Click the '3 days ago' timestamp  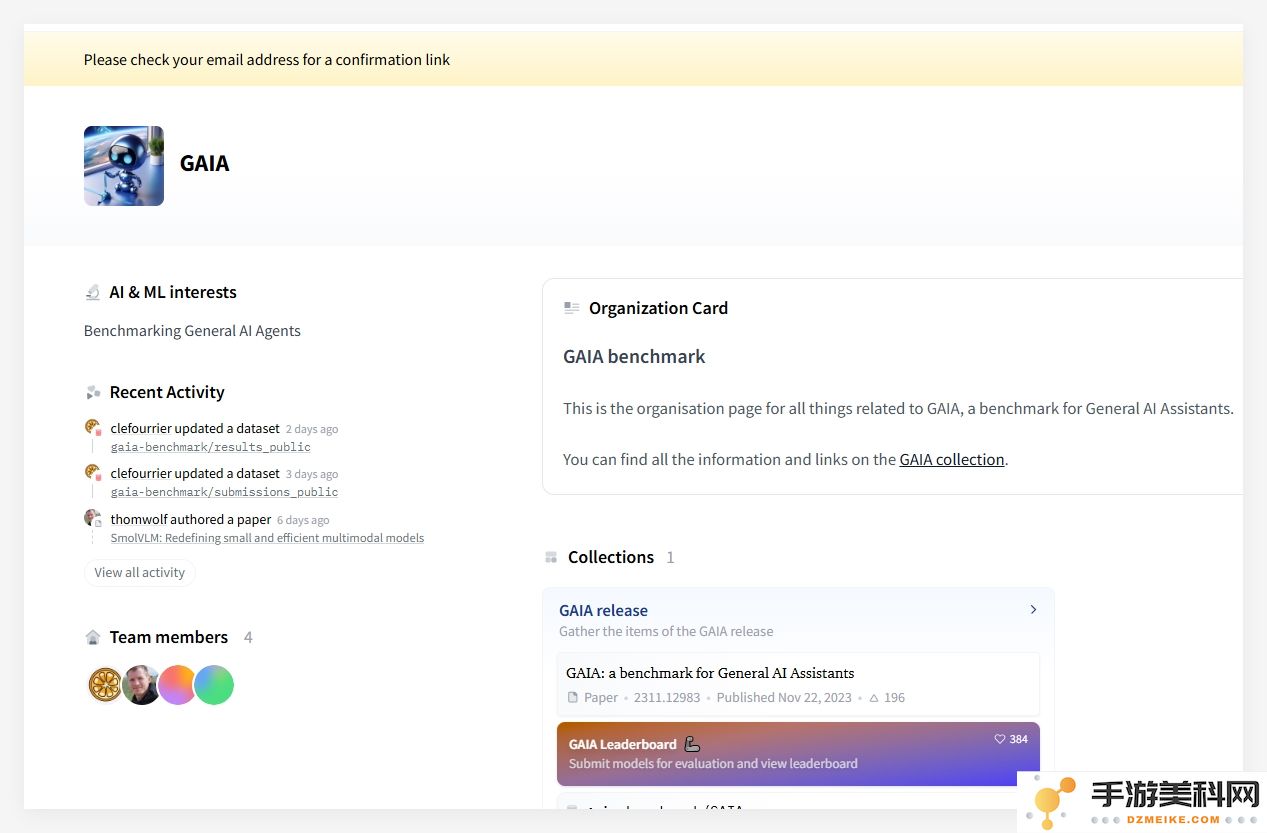[x=312, y=474]
